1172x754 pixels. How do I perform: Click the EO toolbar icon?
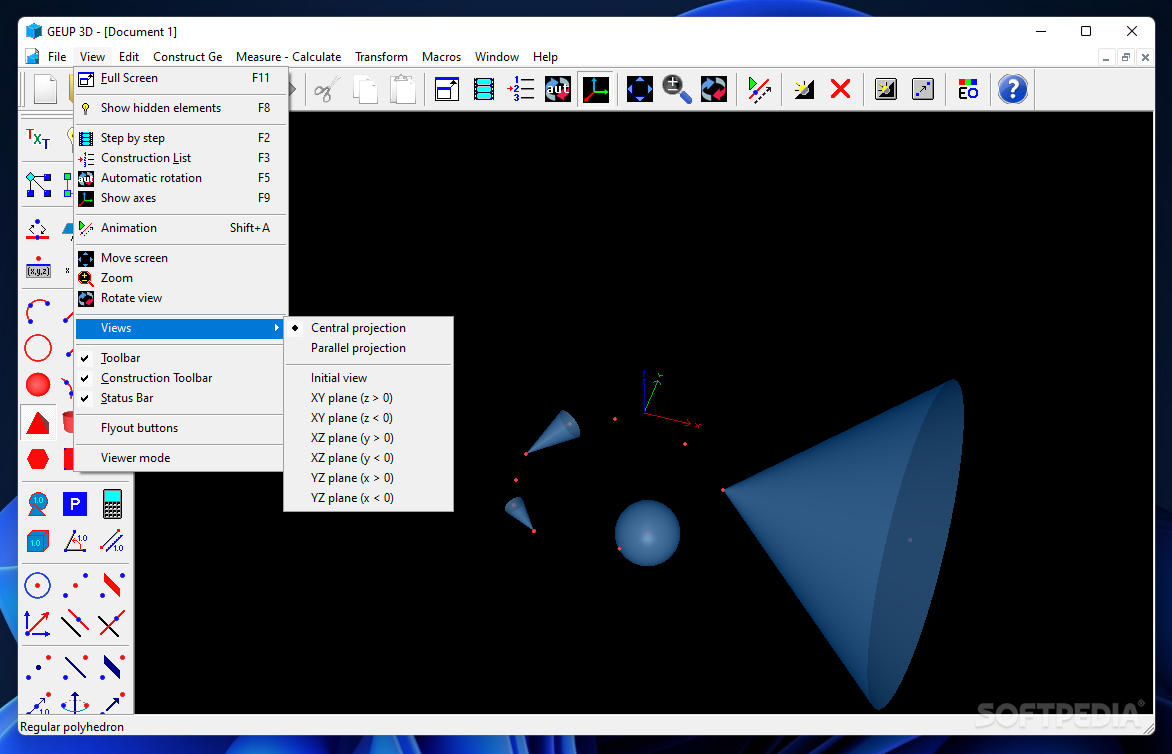point(968,90)
